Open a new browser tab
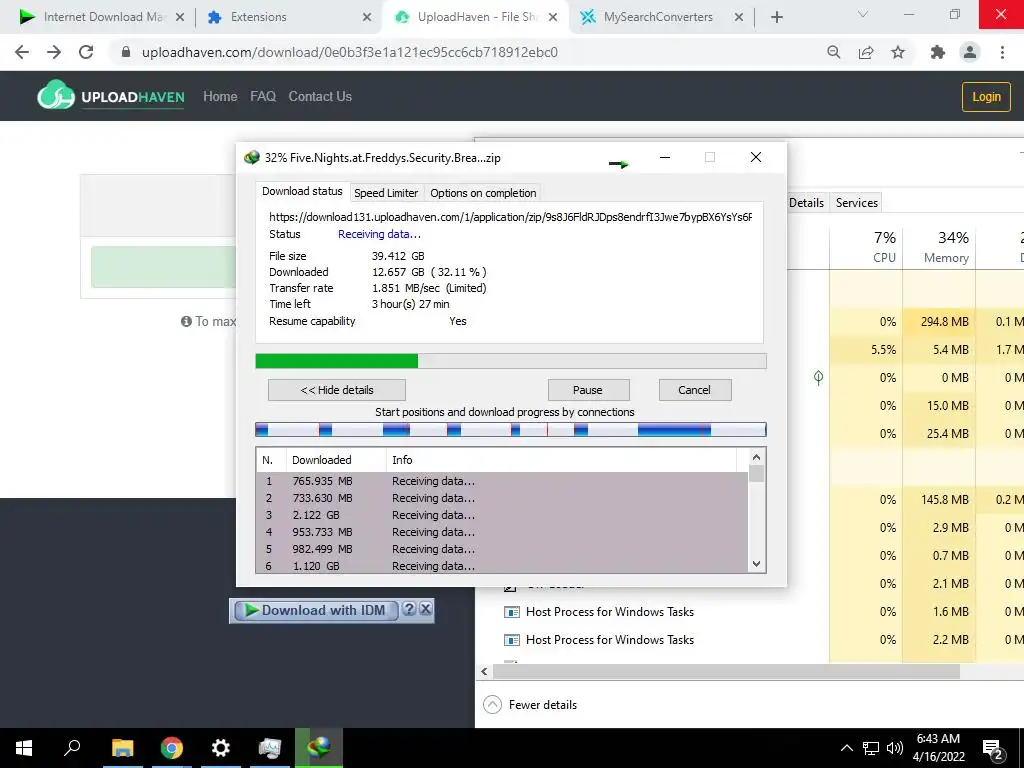The height and width of the screenshot is (768, 1024). [776, 17]
